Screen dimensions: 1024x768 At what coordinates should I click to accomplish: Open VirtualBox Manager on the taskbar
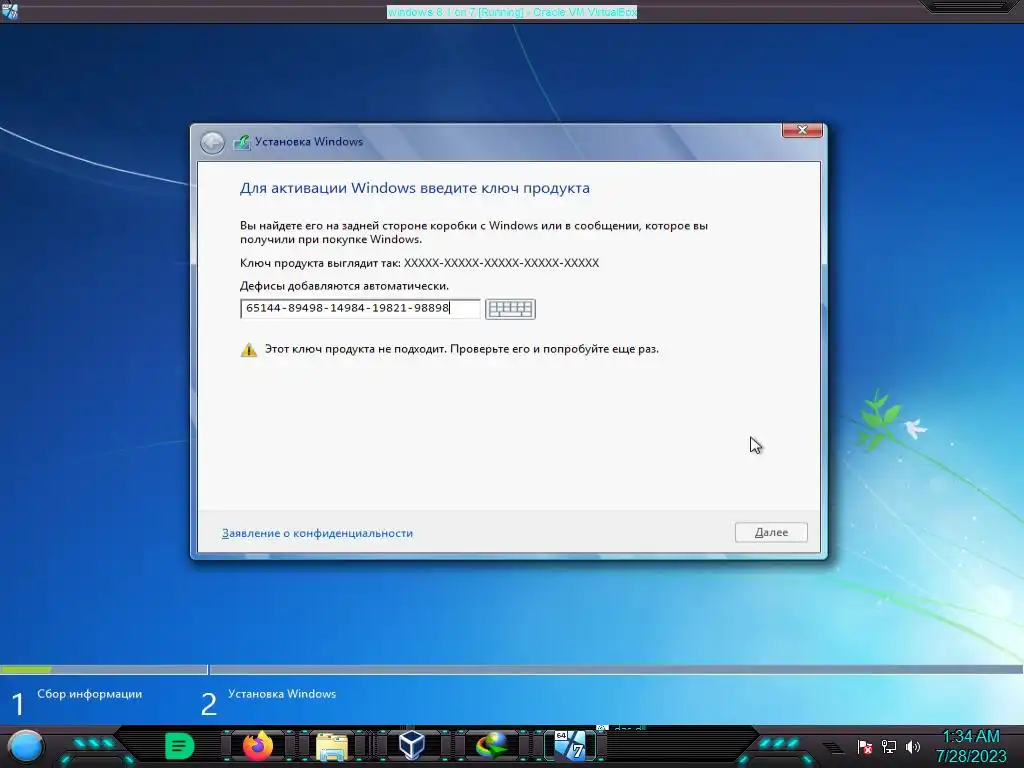pyautogui.click(x=411, y=745)
